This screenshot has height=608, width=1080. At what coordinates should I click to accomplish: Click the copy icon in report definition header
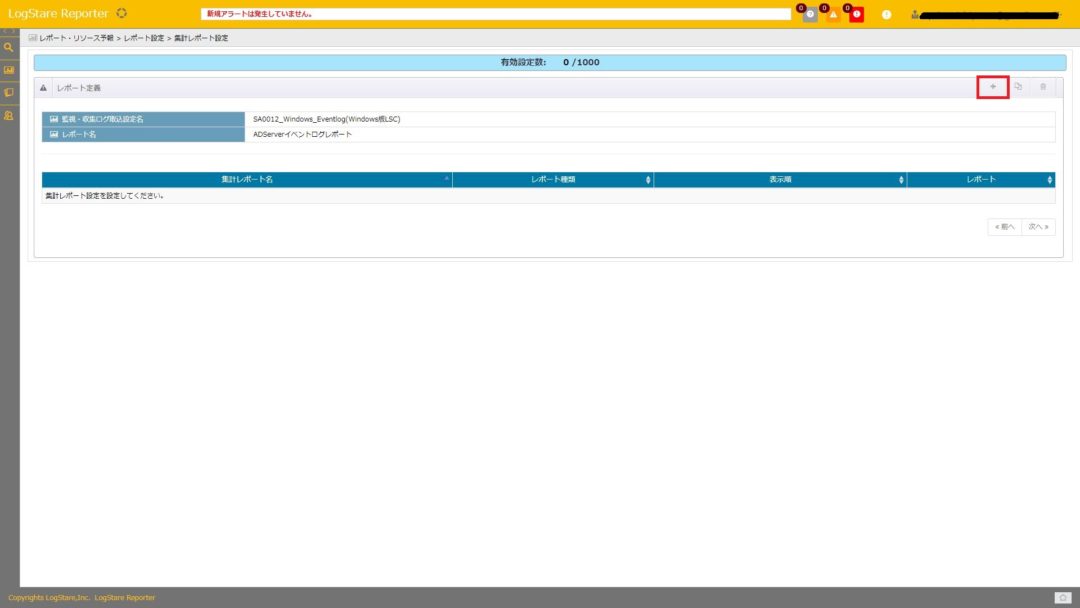tap(1018, 87)
